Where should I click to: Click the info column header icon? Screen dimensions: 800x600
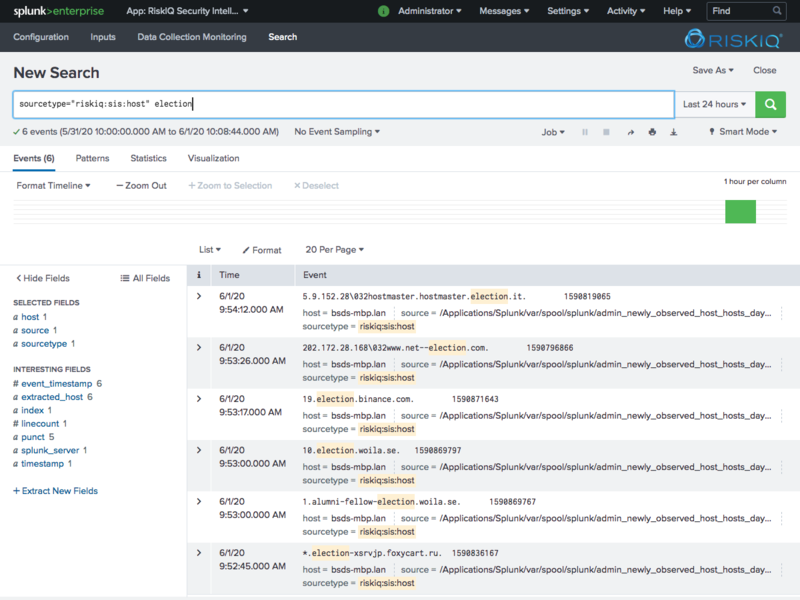pos(199,275)
